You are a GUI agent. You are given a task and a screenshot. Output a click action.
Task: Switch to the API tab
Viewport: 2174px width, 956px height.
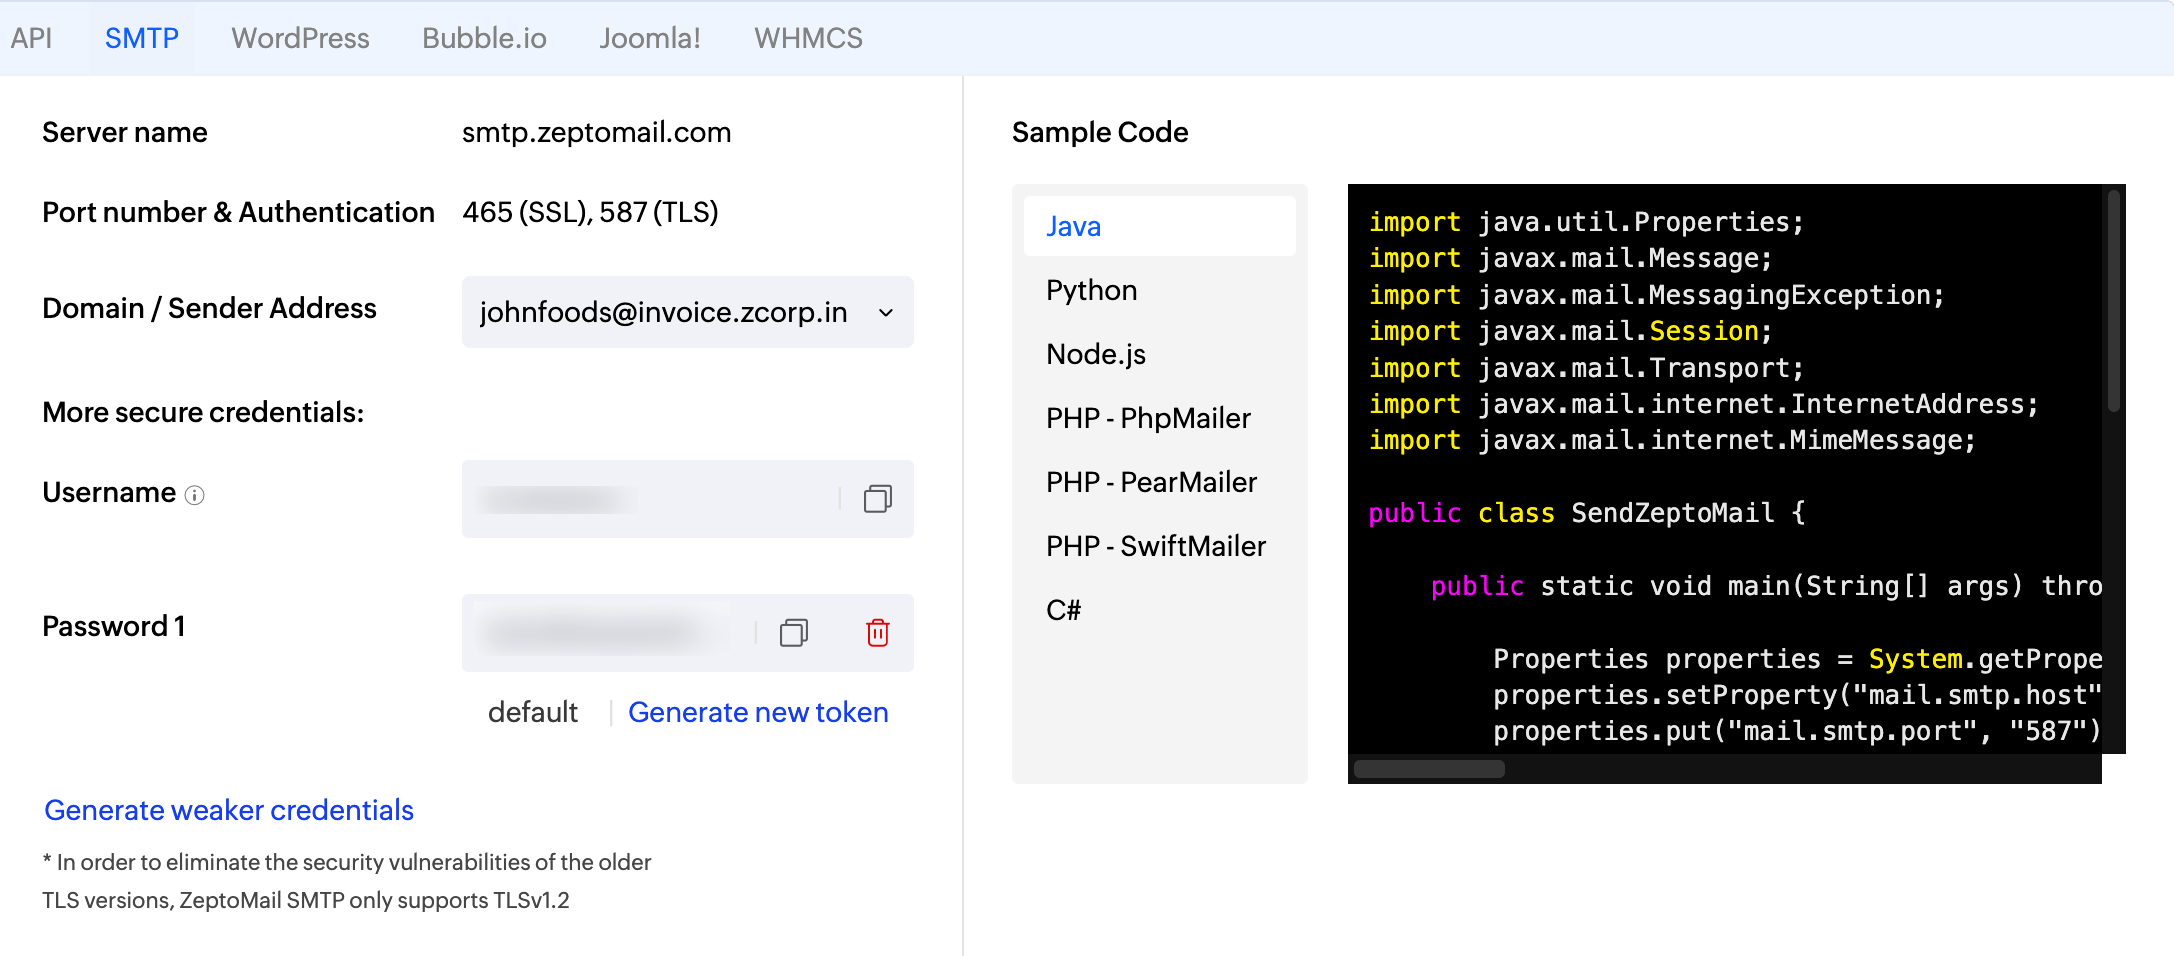(31, 38)
